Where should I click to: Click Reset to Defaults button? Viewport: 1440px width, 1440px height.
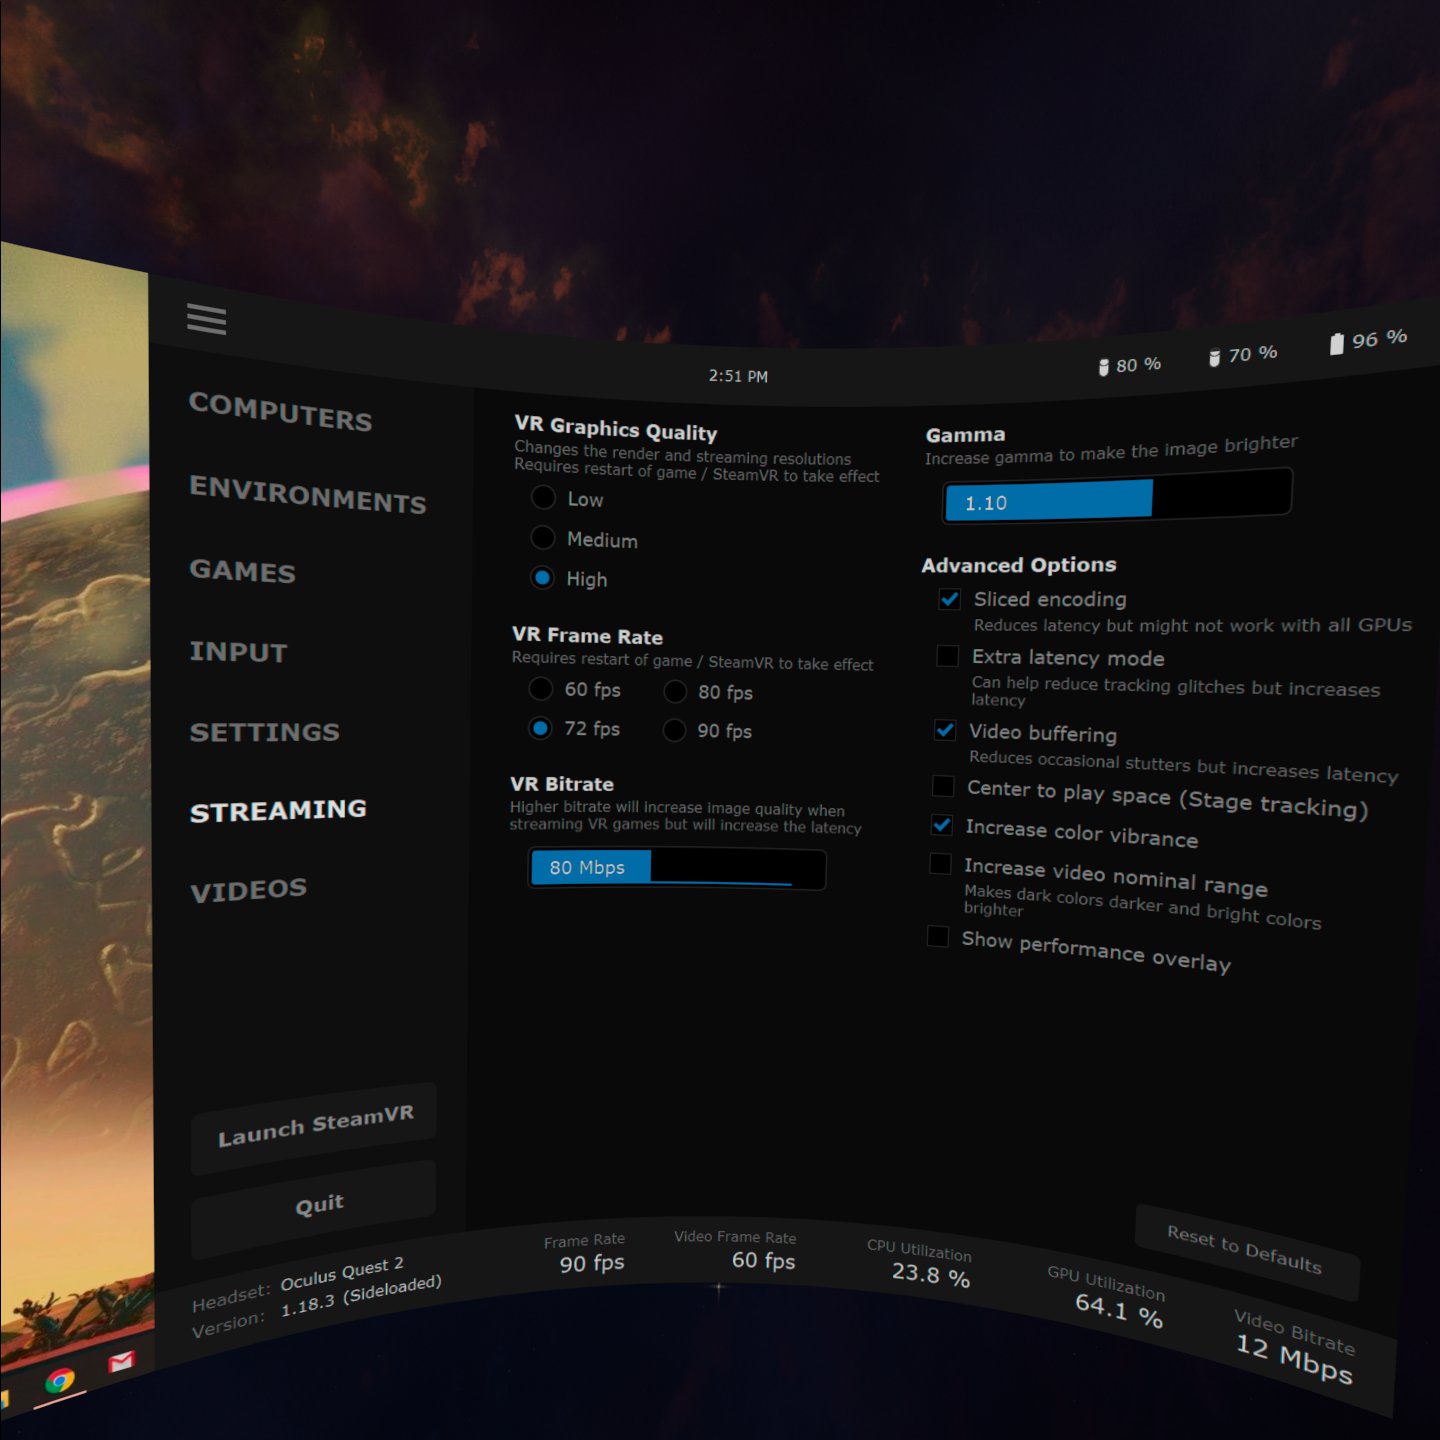pos(1246,1250)
